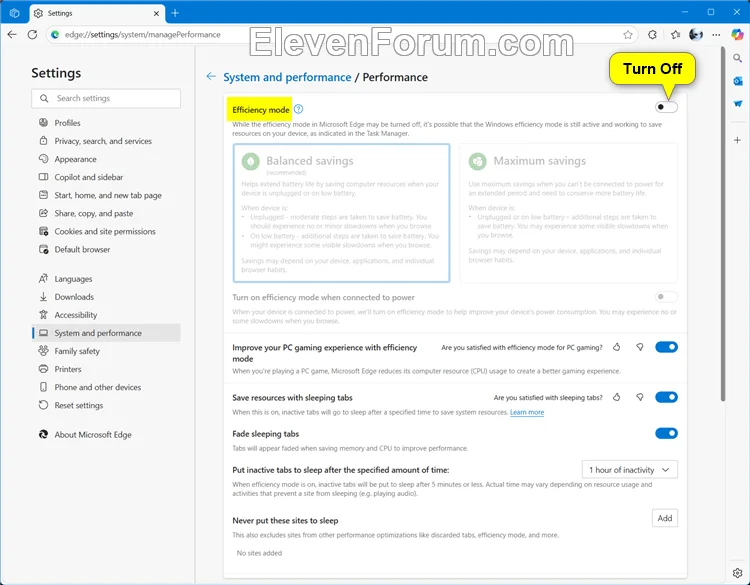This screenshot has width=750, height=585.
Task: Open Printers settings
Action: (106, 369)
